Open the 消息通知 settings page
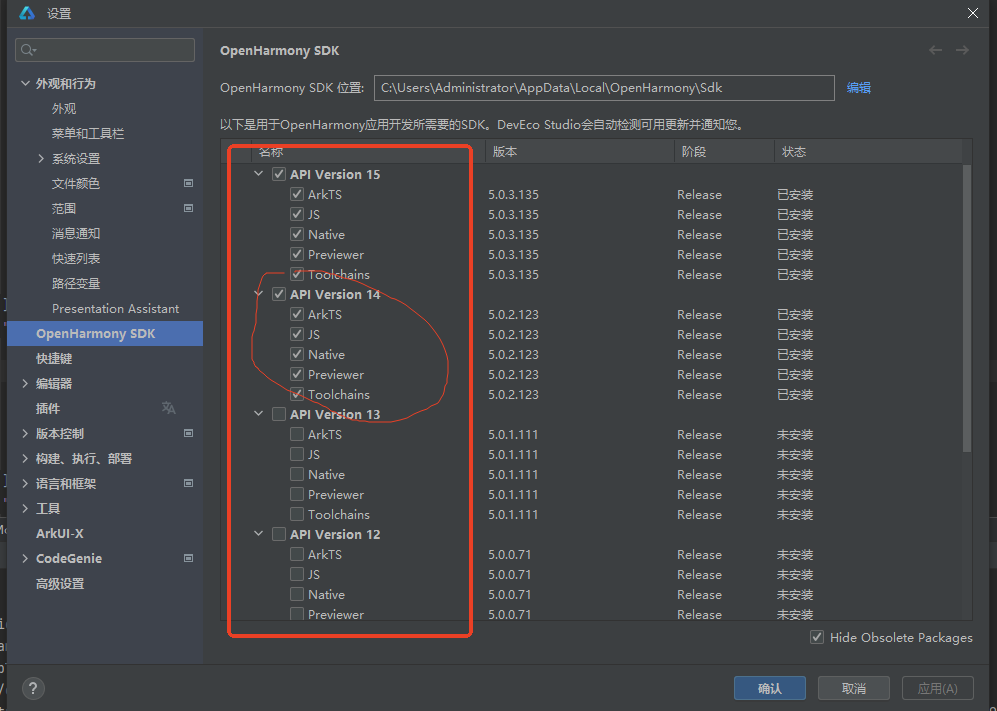The width and height of the screenshot is (997, 711). [76, 233]
